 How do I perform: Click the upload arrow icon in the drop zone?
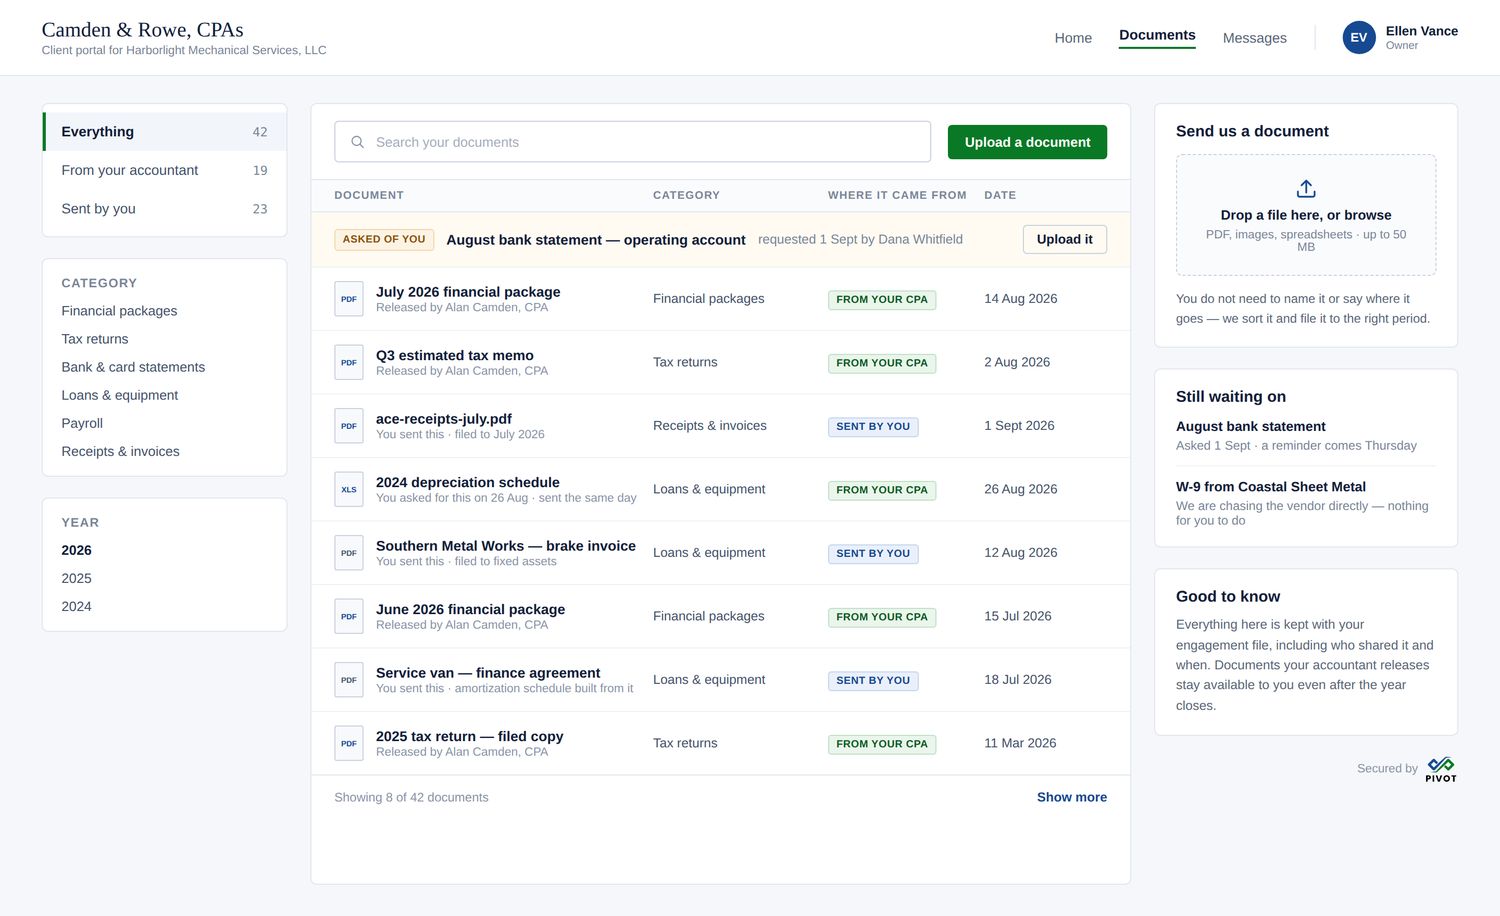tap(1306, 189)
